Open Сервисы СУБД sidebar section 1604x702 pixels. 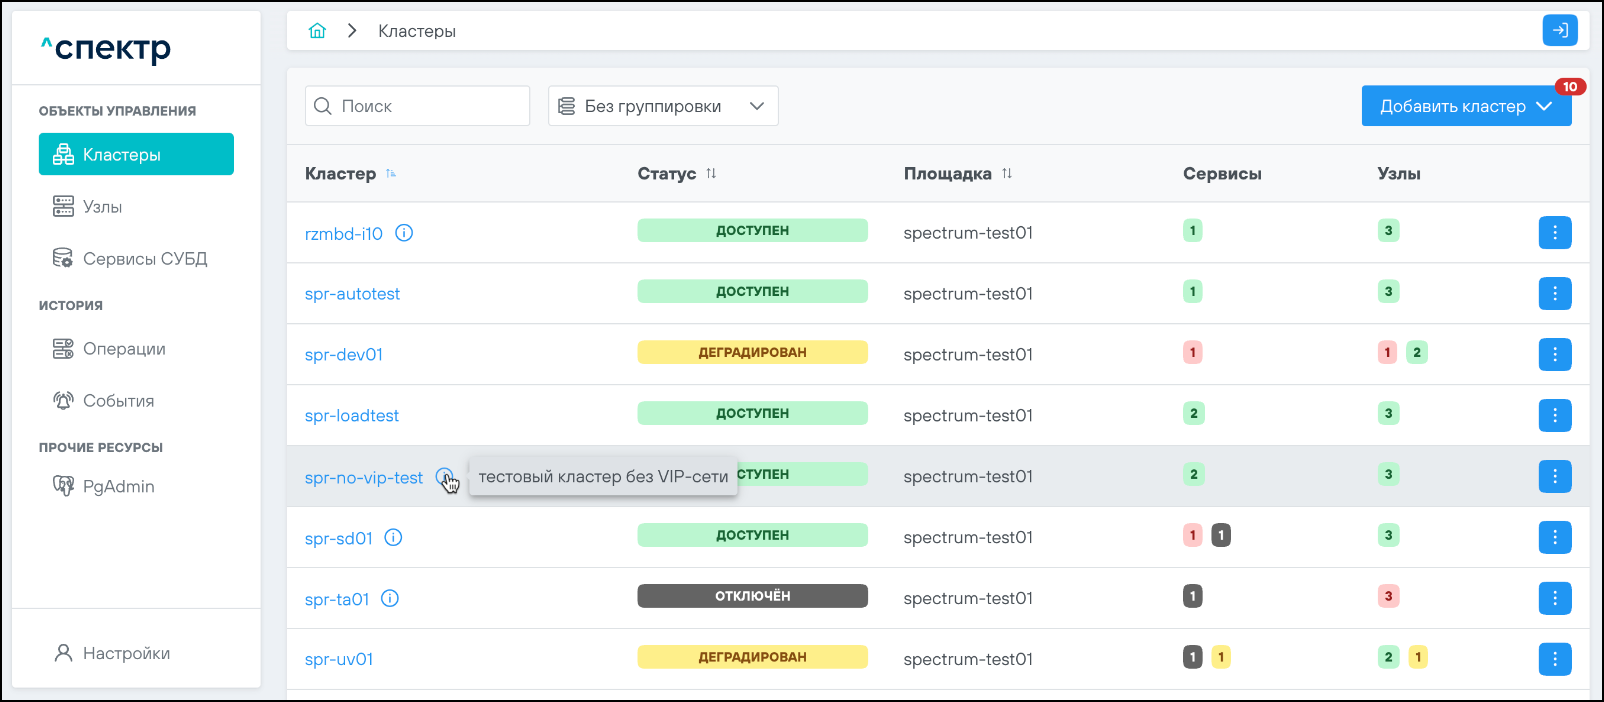click(144, 259)
